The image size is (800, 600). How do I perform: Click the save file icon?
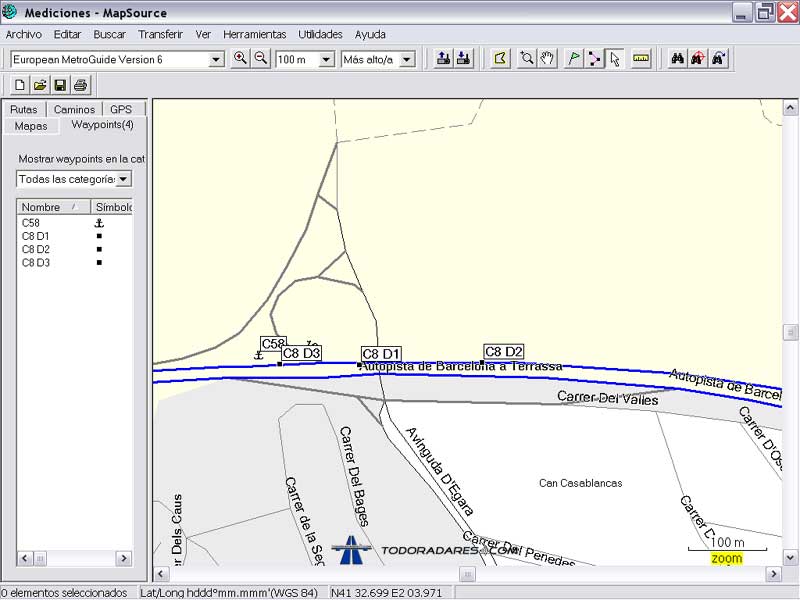[x=60, y=85]
